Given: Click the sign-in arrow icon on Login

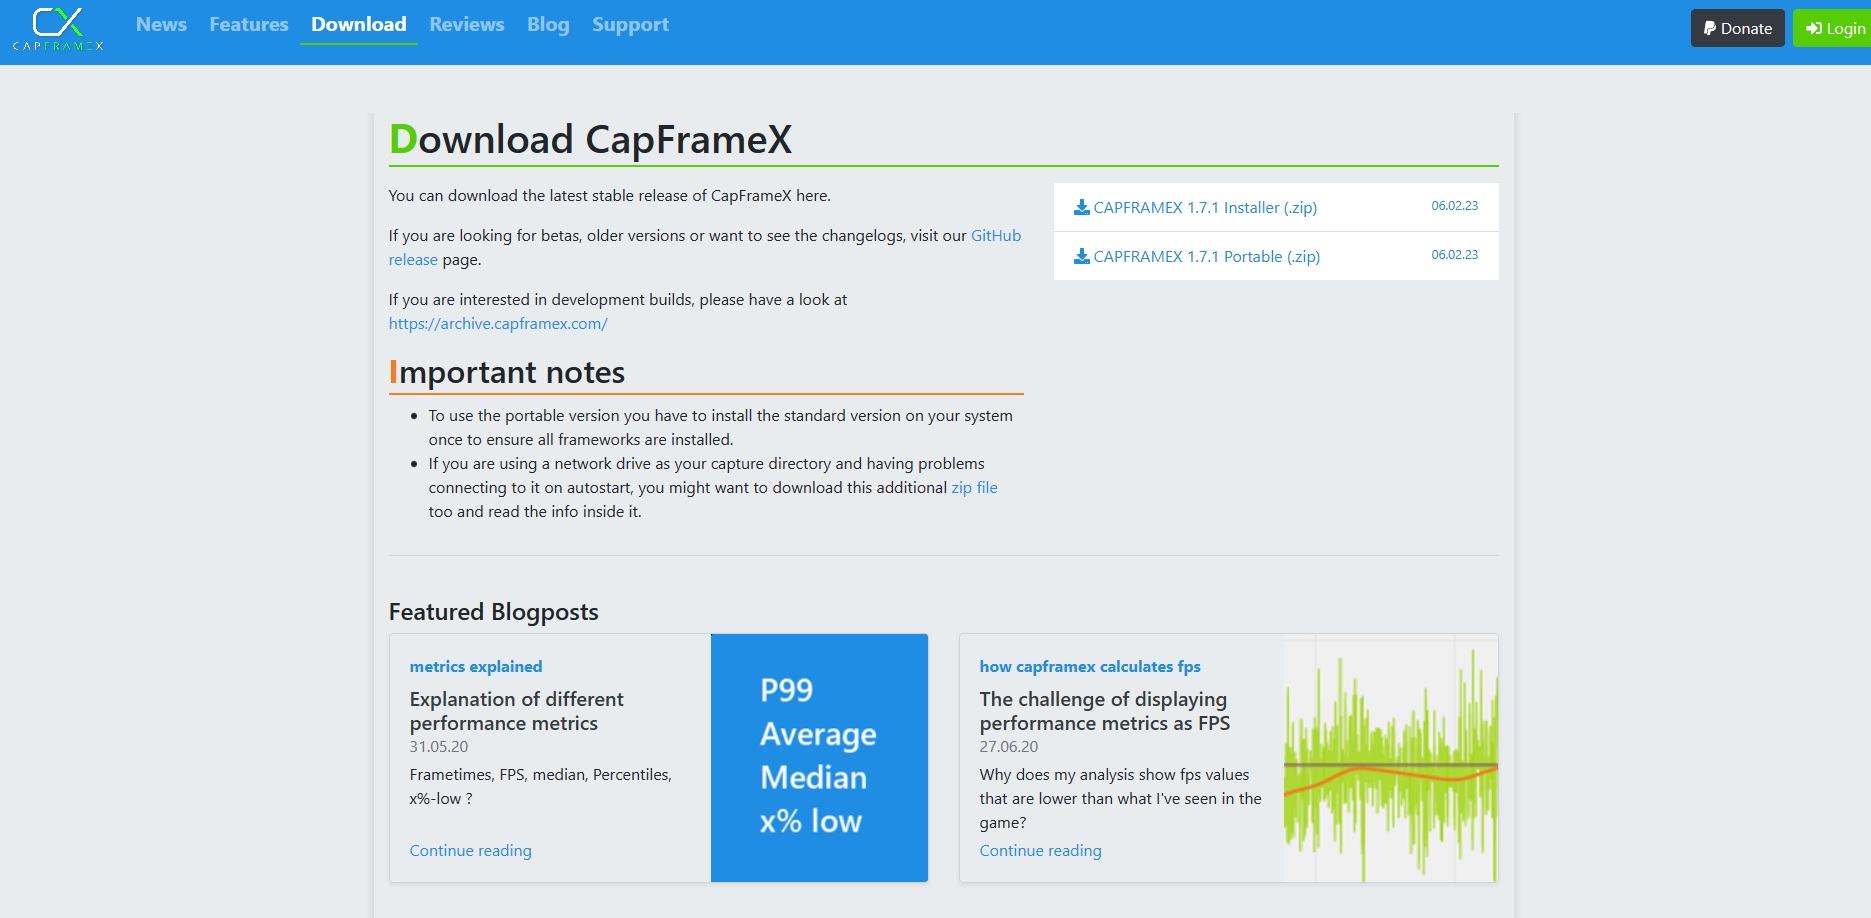Looking at the screenshot, I should [1814, 29].
